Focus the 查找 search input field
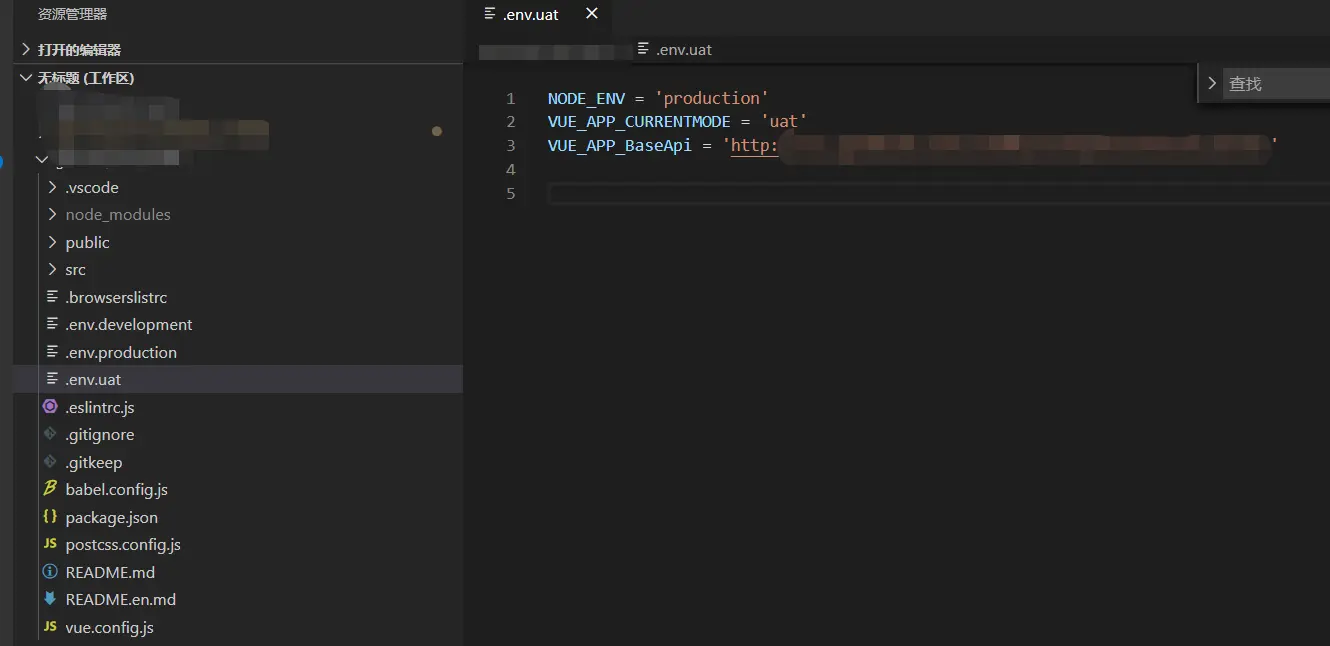 tap(1278, 84)
